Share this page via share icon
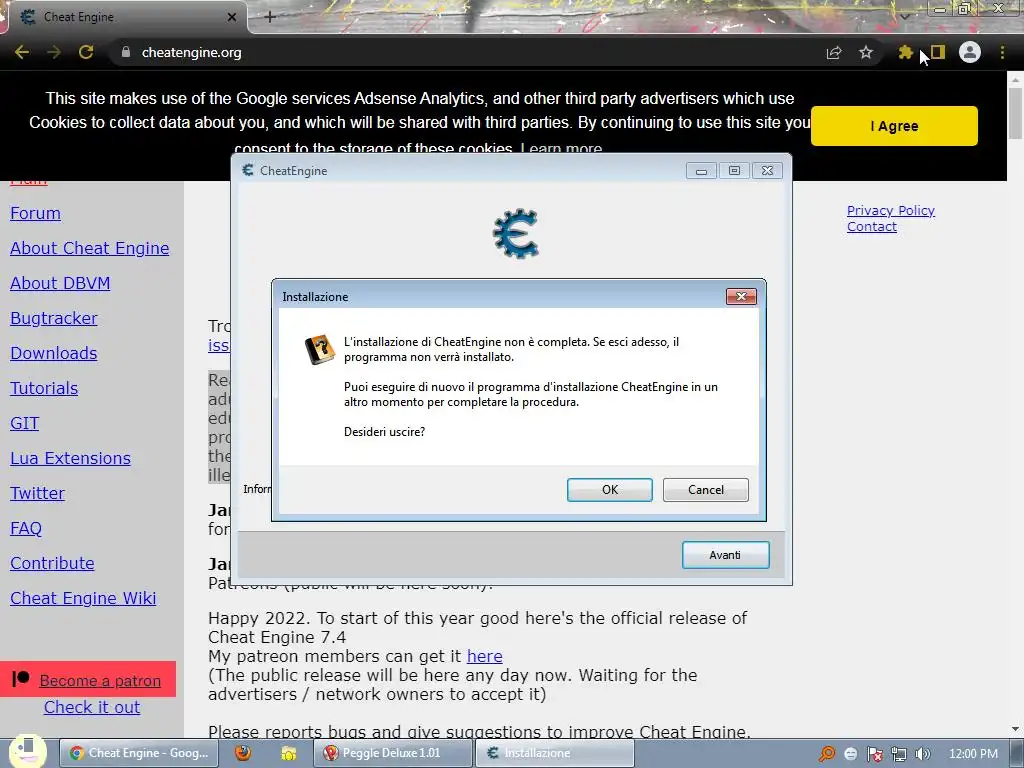 click(x=834, y=52)
